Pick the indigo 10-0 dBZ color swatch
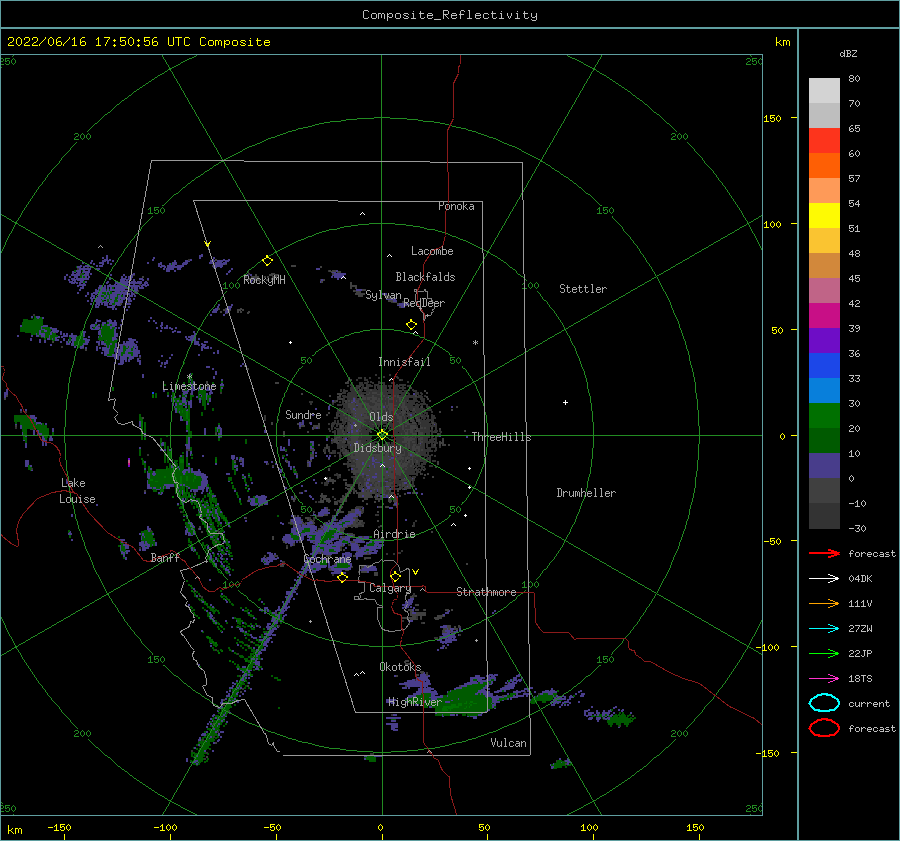 [x=824, y=466]
